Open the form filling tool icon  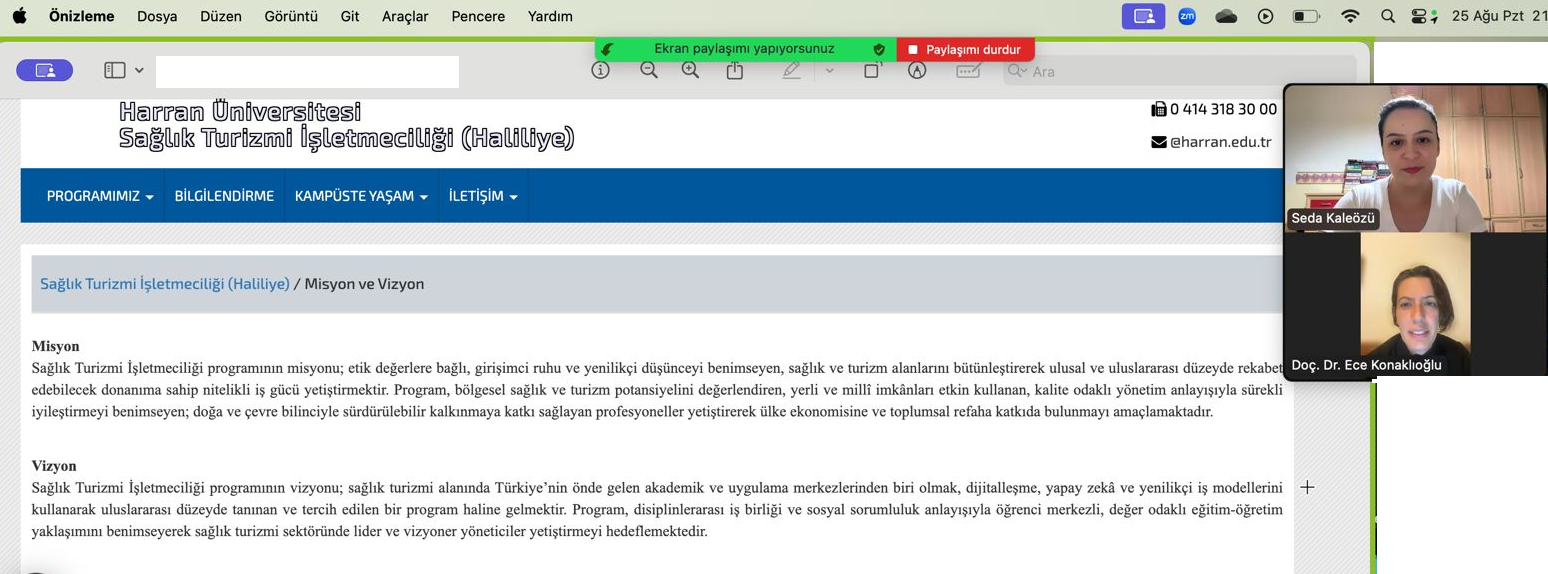[x=968, y=71]
